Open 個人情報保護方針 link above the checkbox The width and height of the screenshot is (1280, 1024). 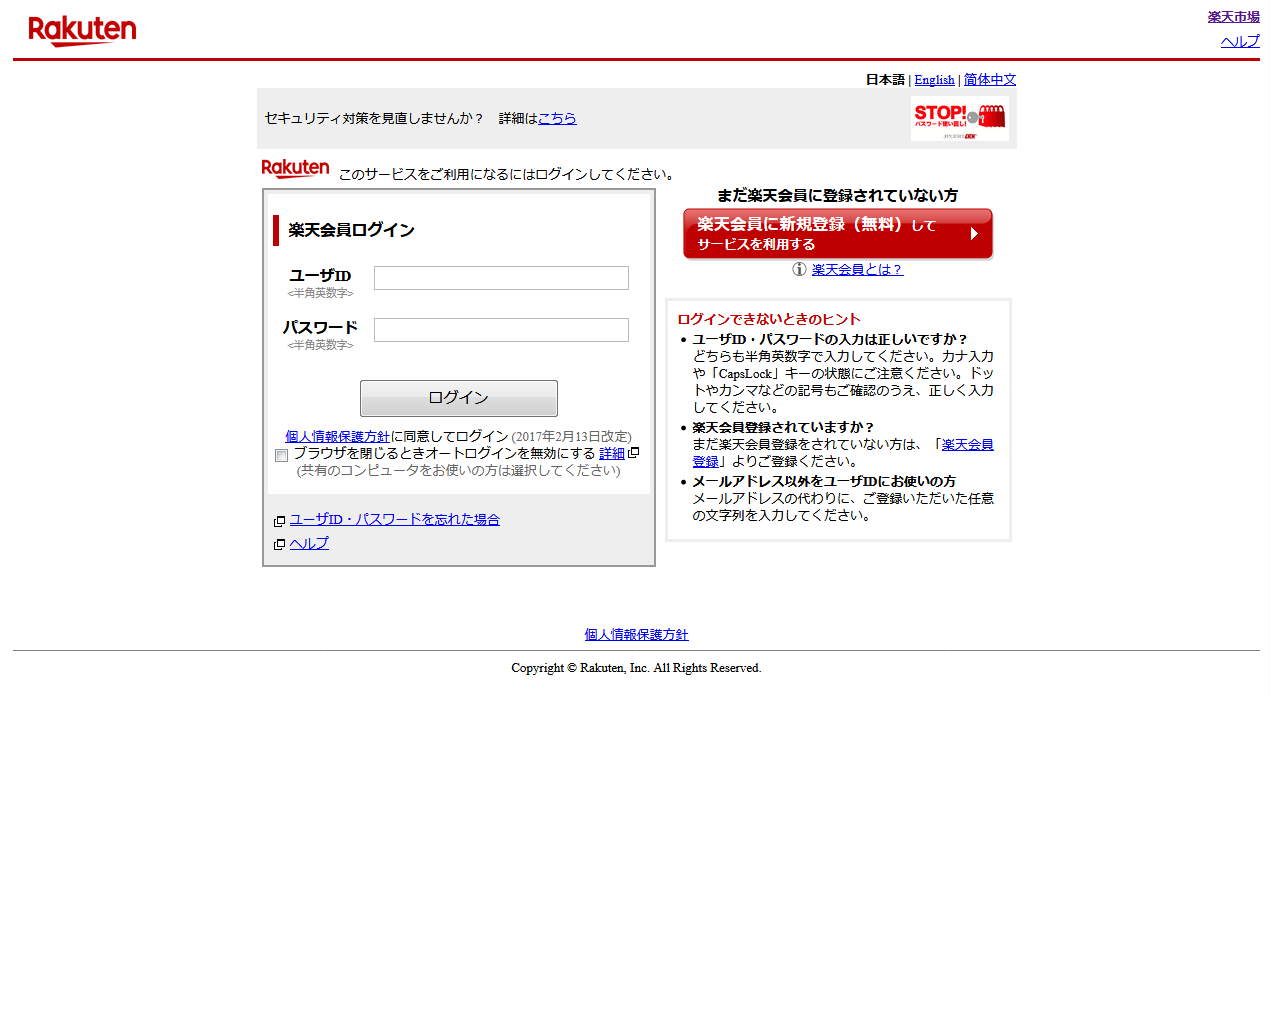click(x=337, y=436)
